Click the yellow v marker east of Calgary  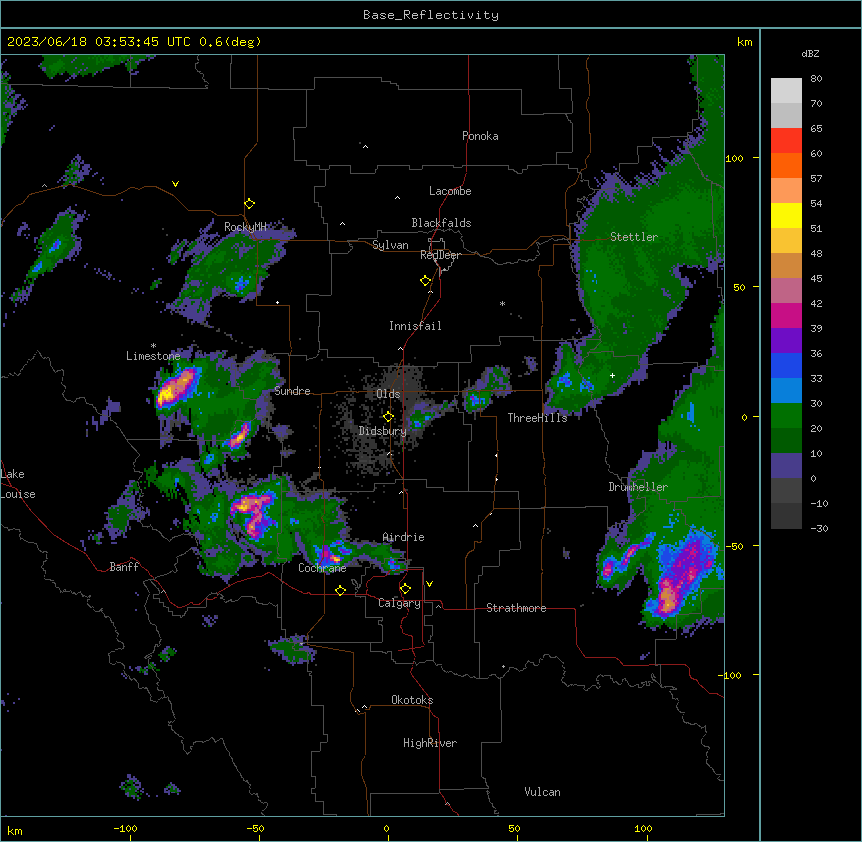coord(429,584)
